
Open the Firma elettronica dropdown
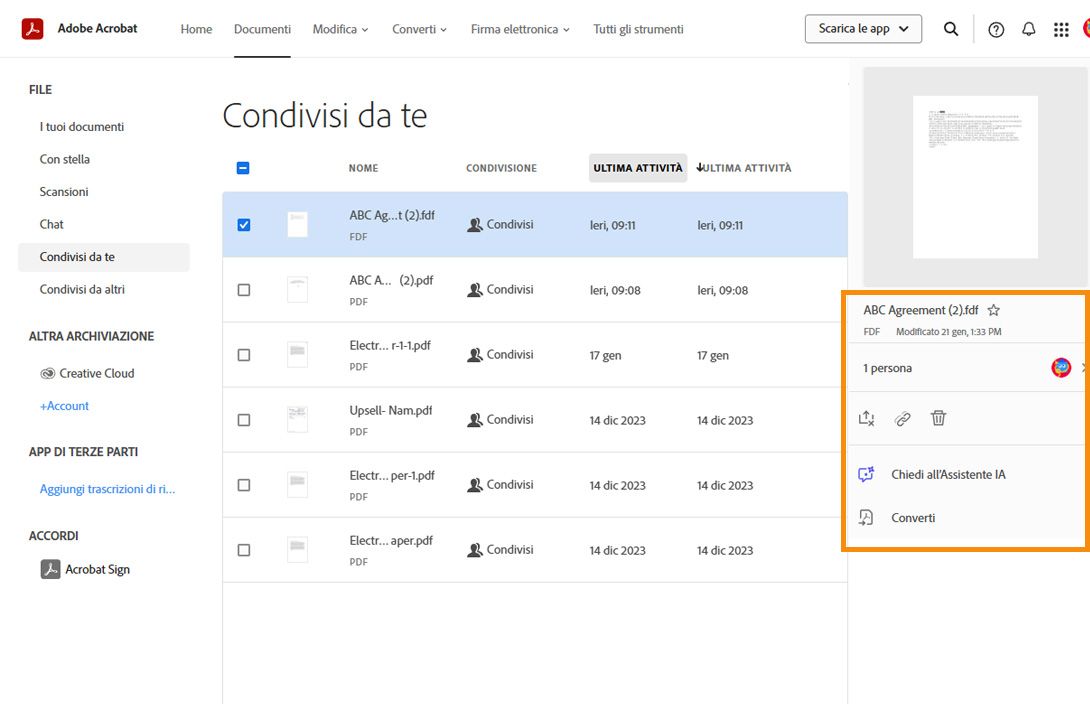point(519,29)
